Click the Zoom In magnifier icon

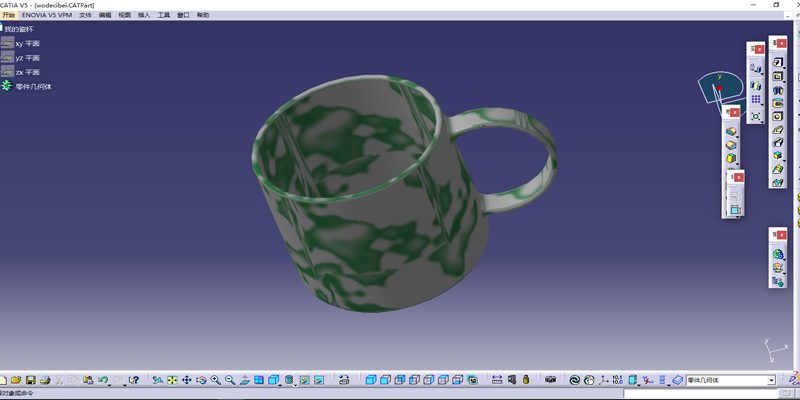point(216,380)
